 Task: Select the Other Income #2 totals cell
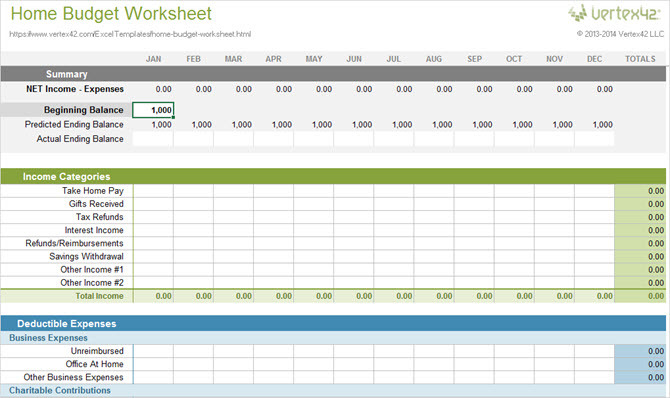pyautogui.click(x=640, y=283)
